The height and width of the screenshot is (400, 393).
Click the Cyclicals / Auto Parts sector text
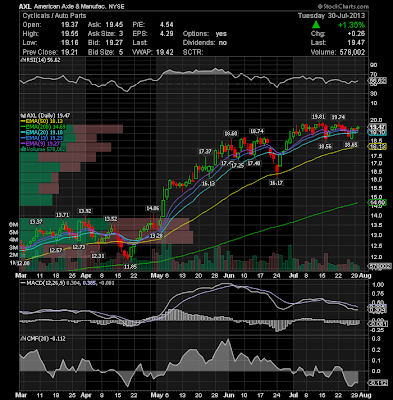(x=54, y=16)
